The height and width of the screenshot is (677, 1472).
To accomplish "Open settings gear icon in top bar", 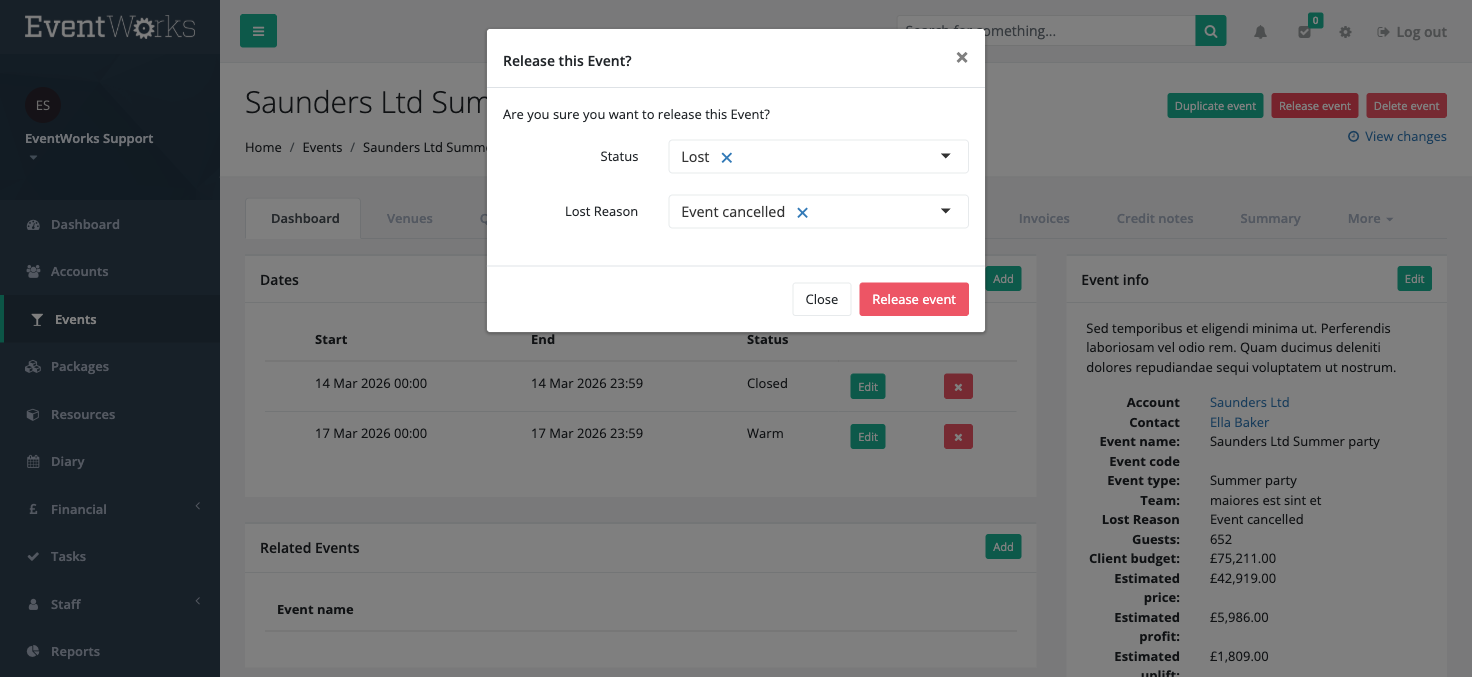I will 1345,32.
